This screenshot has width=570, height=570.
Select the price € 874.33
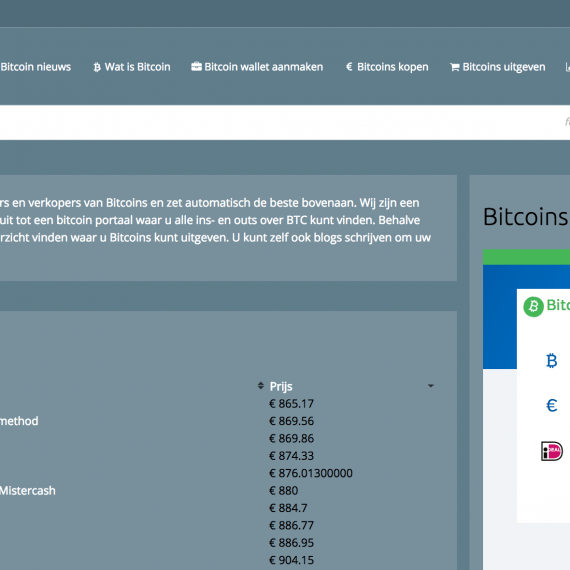point(291,456)
